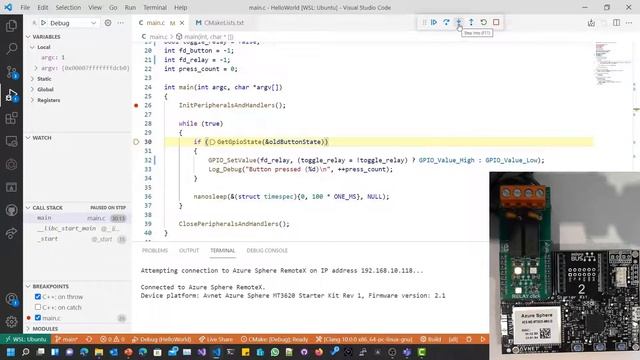Open Windows taskbar search
The image size is (640, 360).
(25, 352)
